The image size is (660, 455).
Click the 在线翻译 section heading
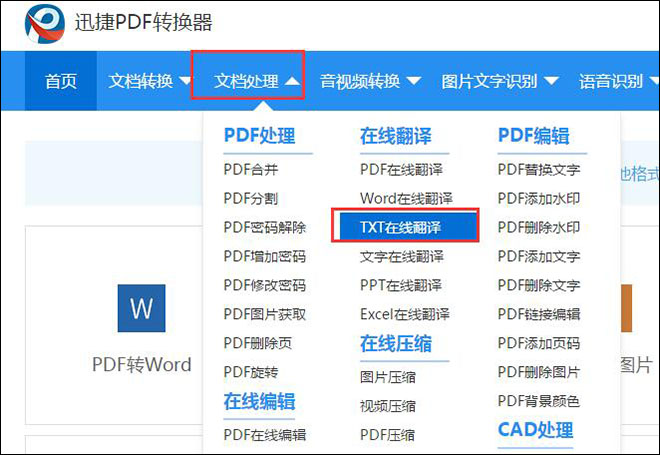point(396,136)
